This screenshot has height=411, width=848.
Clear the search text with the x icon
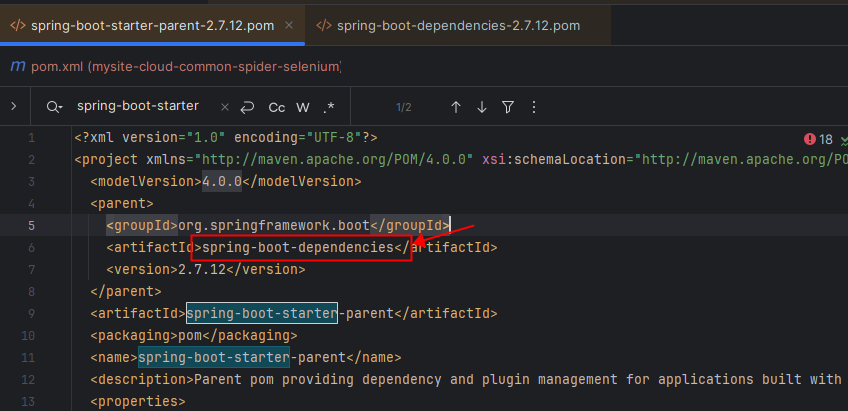click(x=225, y=107)
